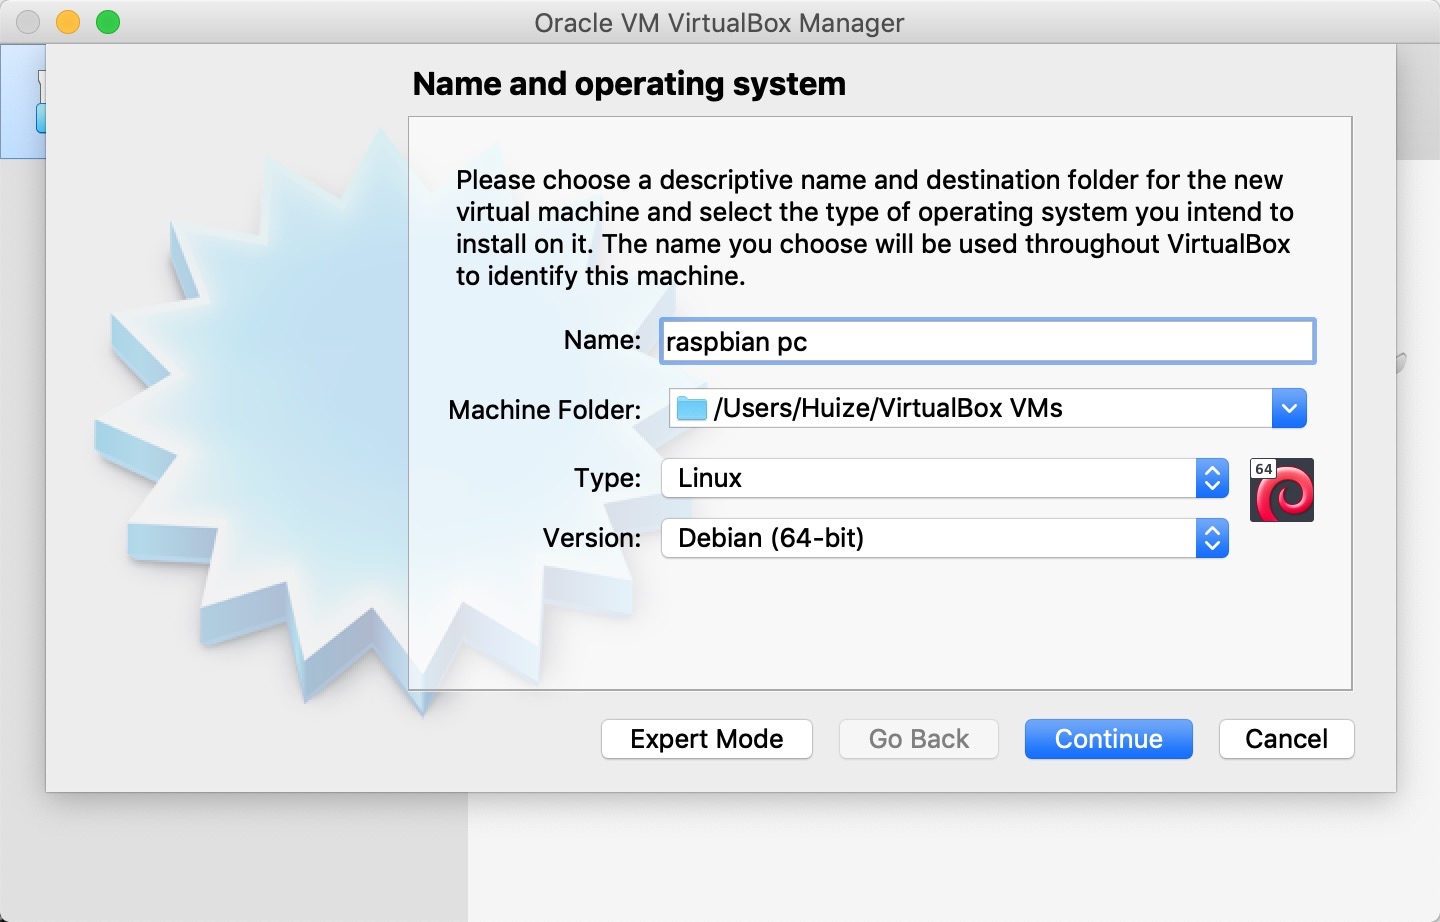Open the Type dropdown showing Linux
The image size is (1440, 922).
coord(944,478)
